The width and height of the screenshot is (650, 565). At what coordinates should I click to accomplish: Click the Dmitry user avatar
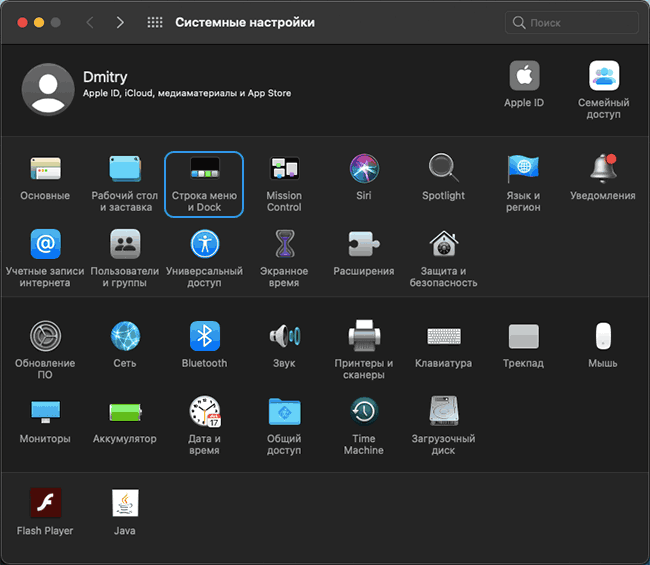(x=48, y=89)
